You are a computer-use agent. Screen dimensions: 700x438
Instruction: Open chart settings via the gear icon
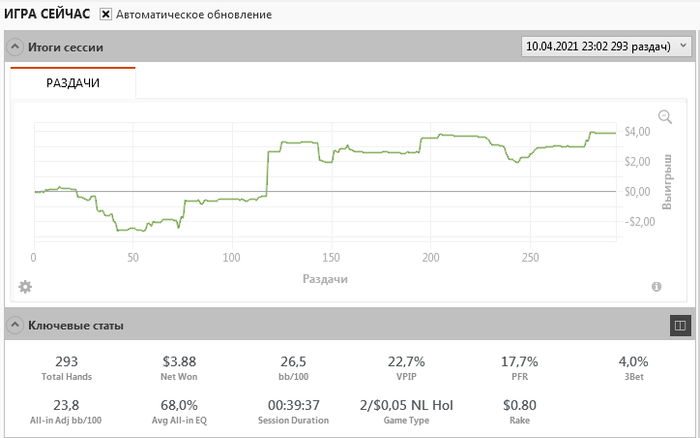(25, 287)
